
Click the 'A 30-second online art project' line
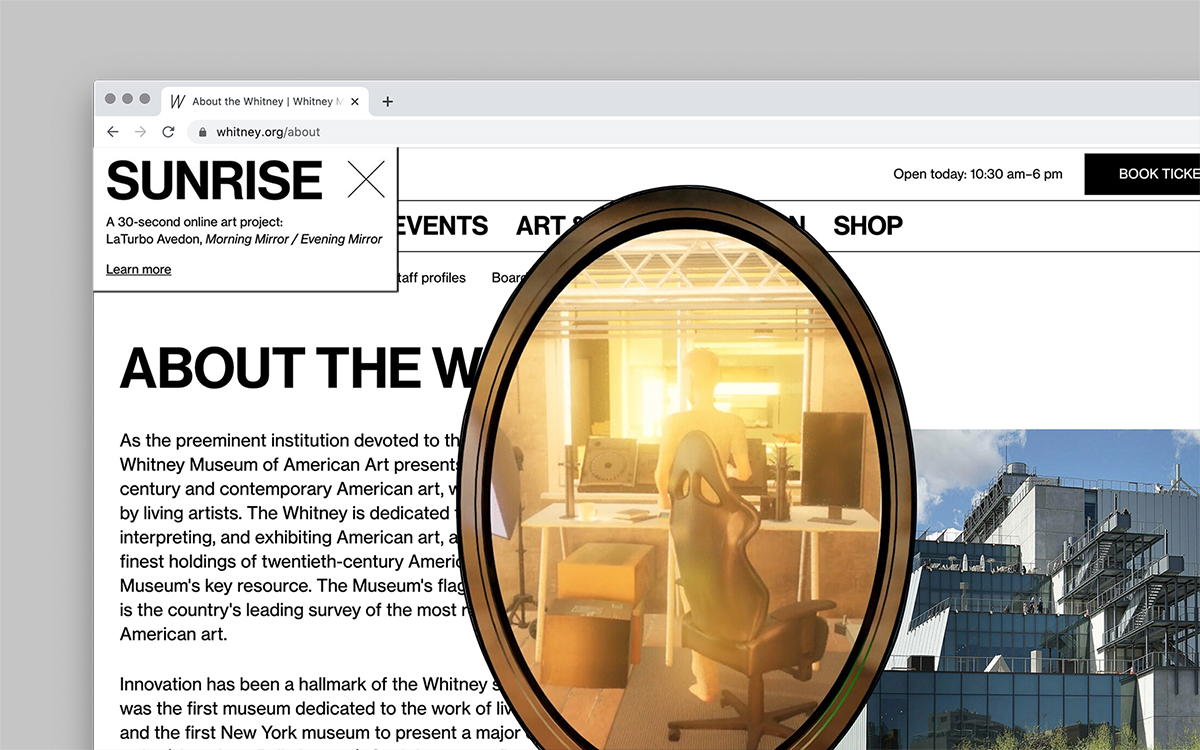(195, 221)
